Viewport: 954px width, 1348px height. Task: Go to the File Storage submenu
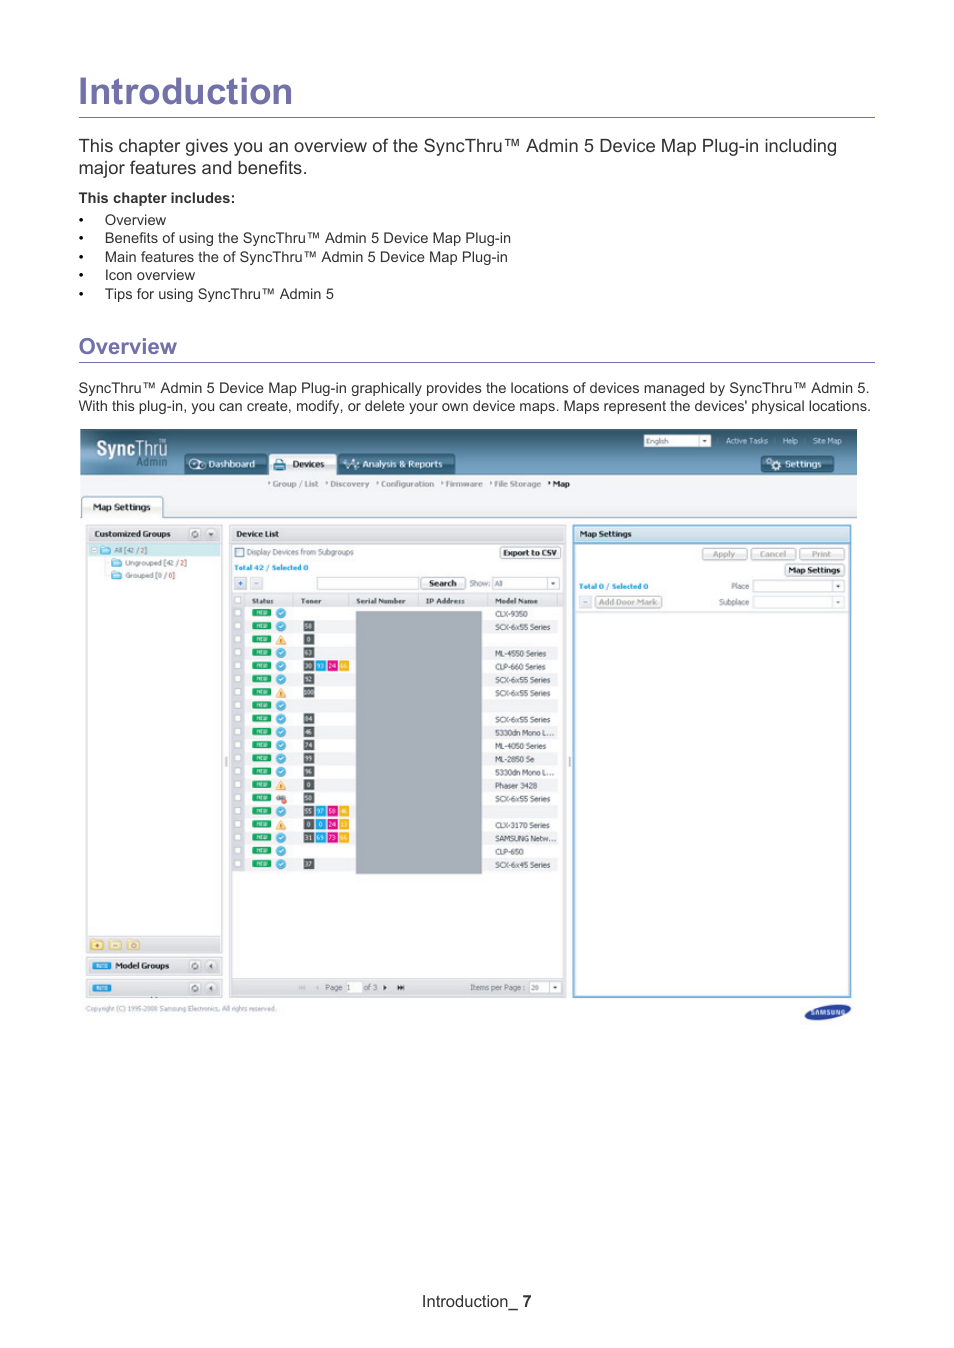tap(515, 484)
